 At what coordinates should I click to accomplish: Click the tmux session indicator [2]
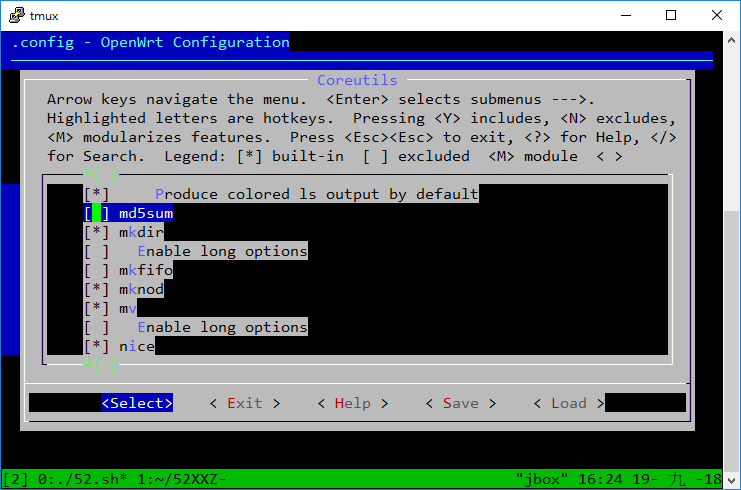16,479
